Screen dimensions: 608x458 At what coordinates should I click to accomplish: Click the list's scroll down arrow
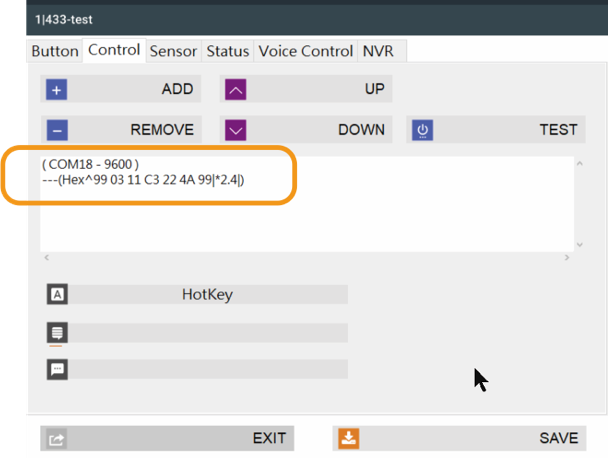(x=580, y=245)
